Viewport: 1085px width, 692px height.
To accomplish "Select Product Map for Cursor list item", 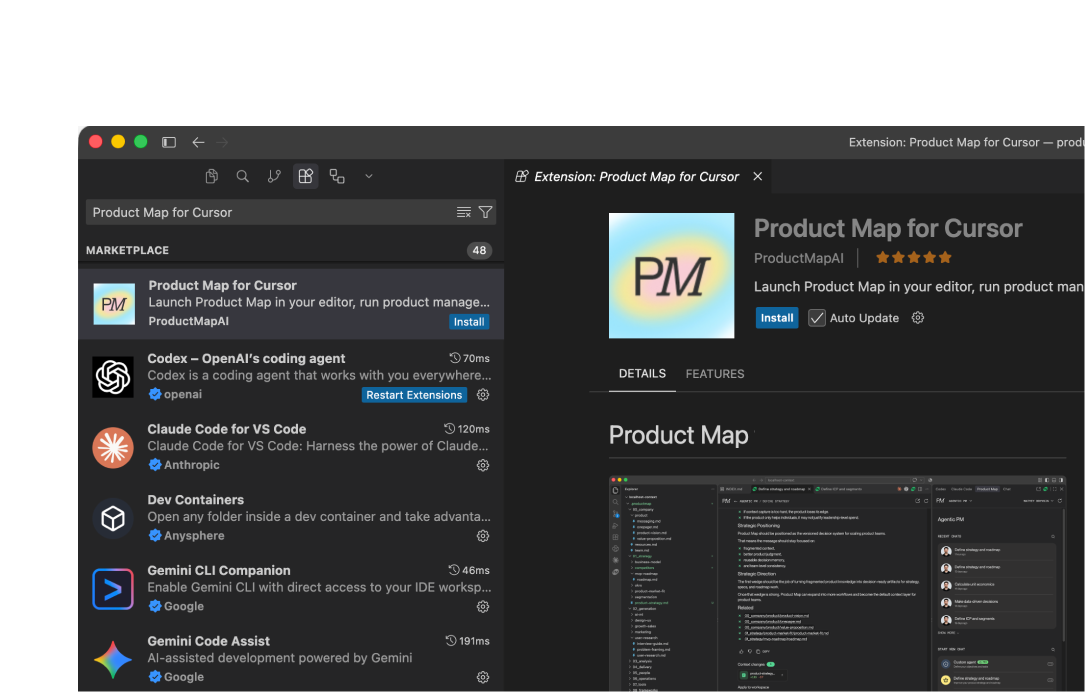I will tap(291, 303).
